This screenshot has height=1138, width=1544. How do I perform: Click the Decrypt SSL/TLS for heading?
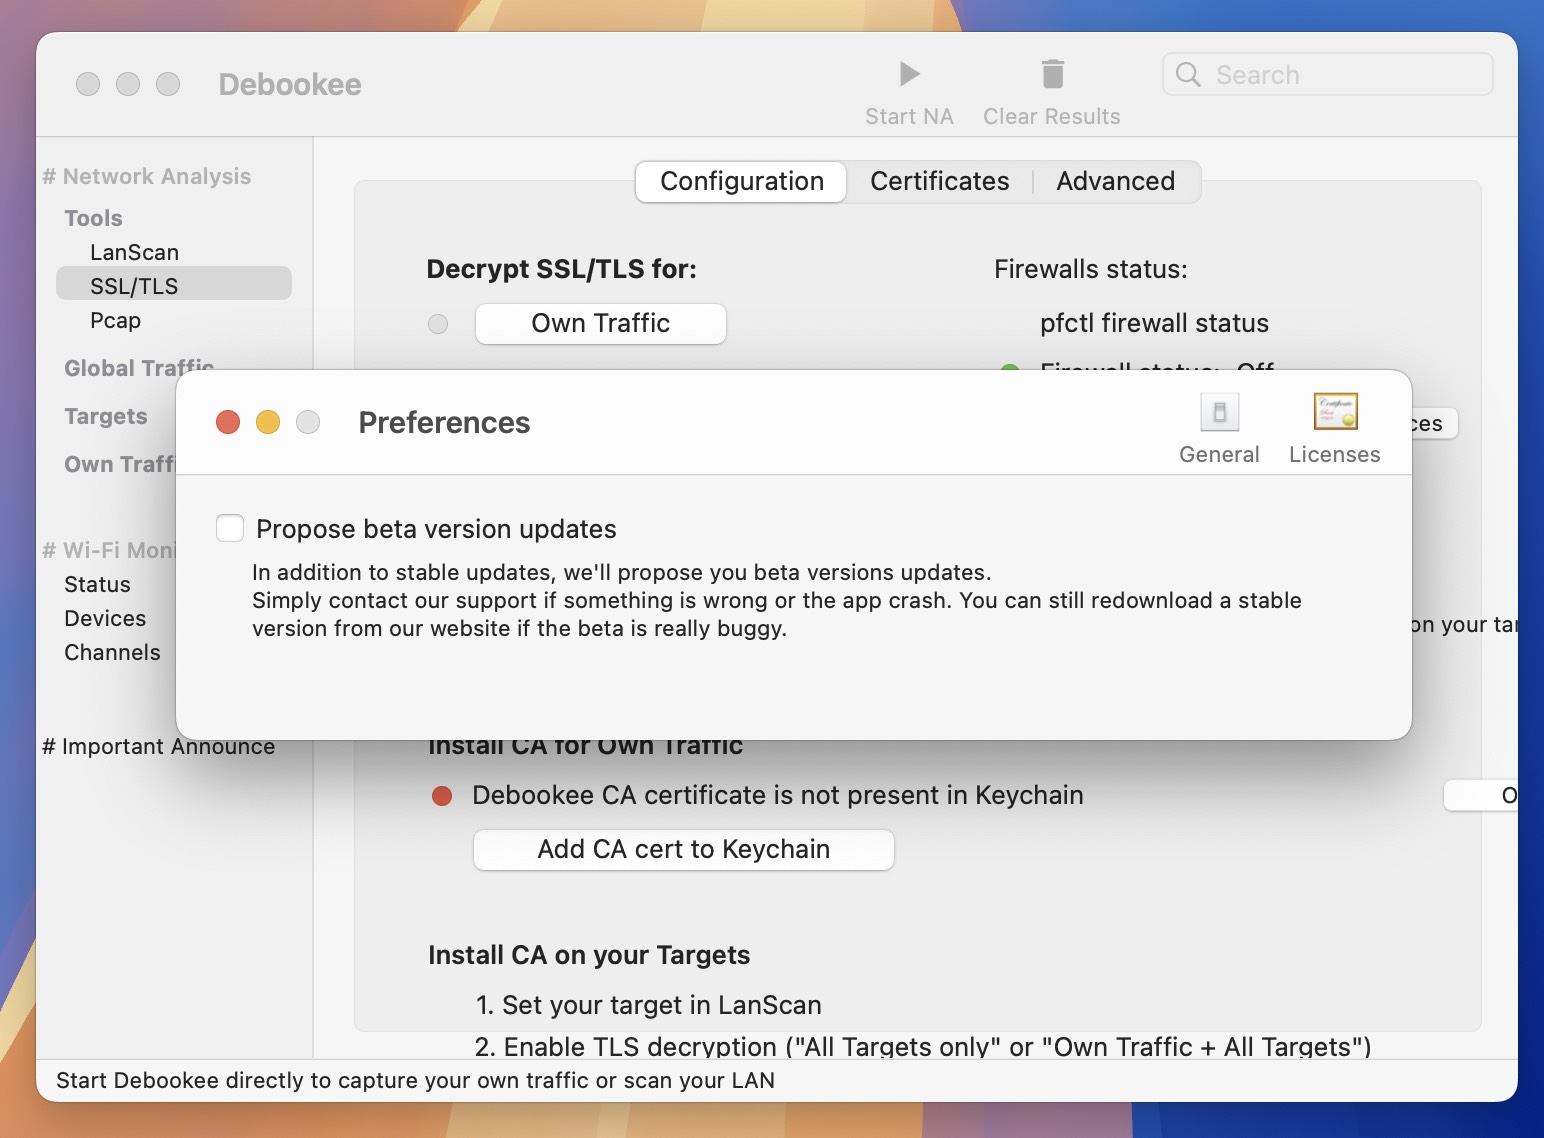562,269
